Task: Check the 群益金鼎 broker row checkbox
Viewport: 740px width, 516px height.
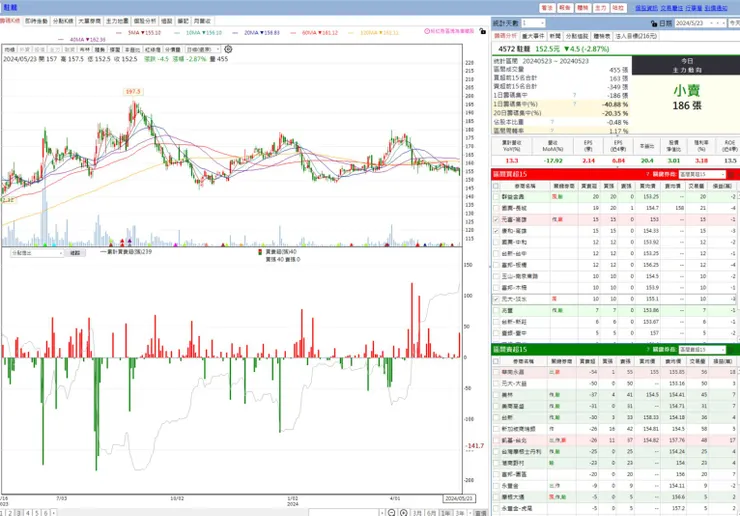Action: click(x=496, y=197)
